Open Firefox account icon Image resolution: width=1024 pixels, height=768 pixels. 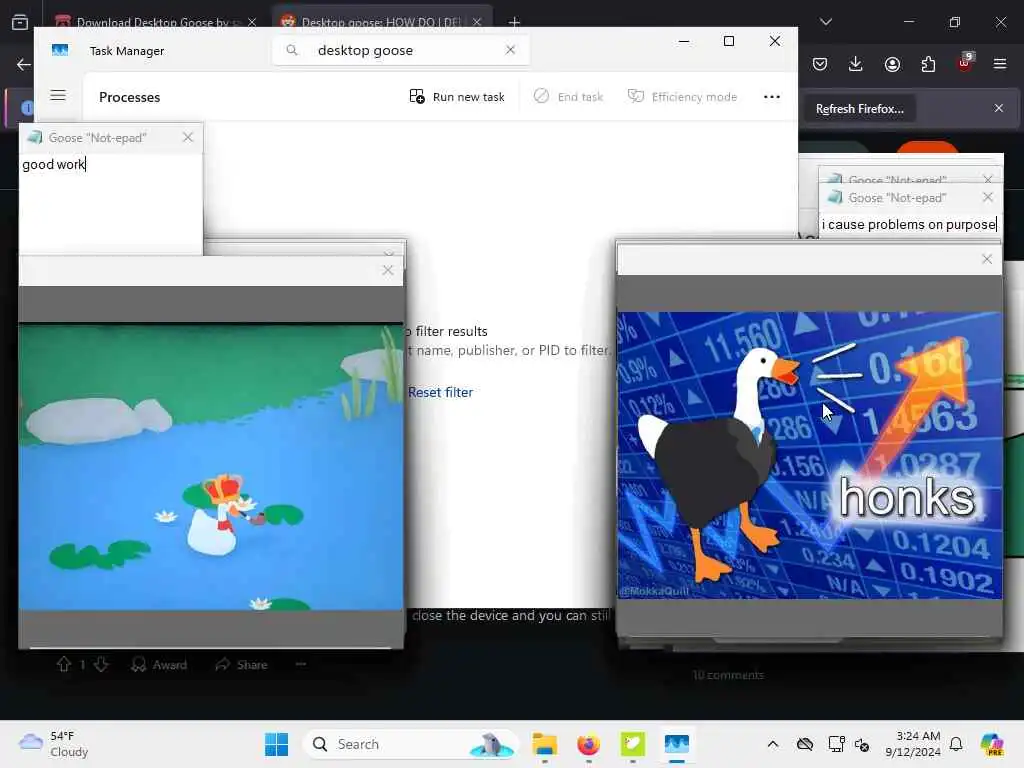(892, 64)
